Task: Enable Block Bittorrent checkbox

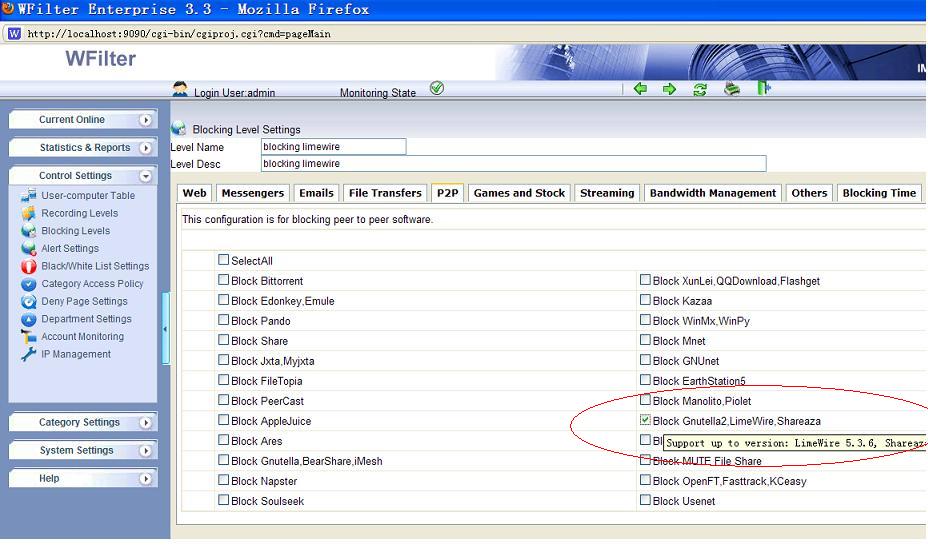Action: [223, 279]
